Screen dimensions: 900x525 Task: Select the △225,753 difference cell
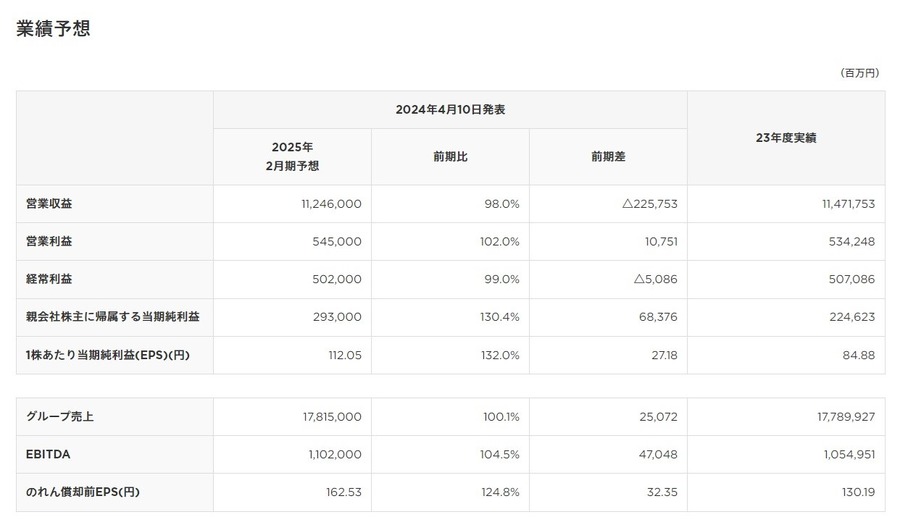(x=649, y=204)
